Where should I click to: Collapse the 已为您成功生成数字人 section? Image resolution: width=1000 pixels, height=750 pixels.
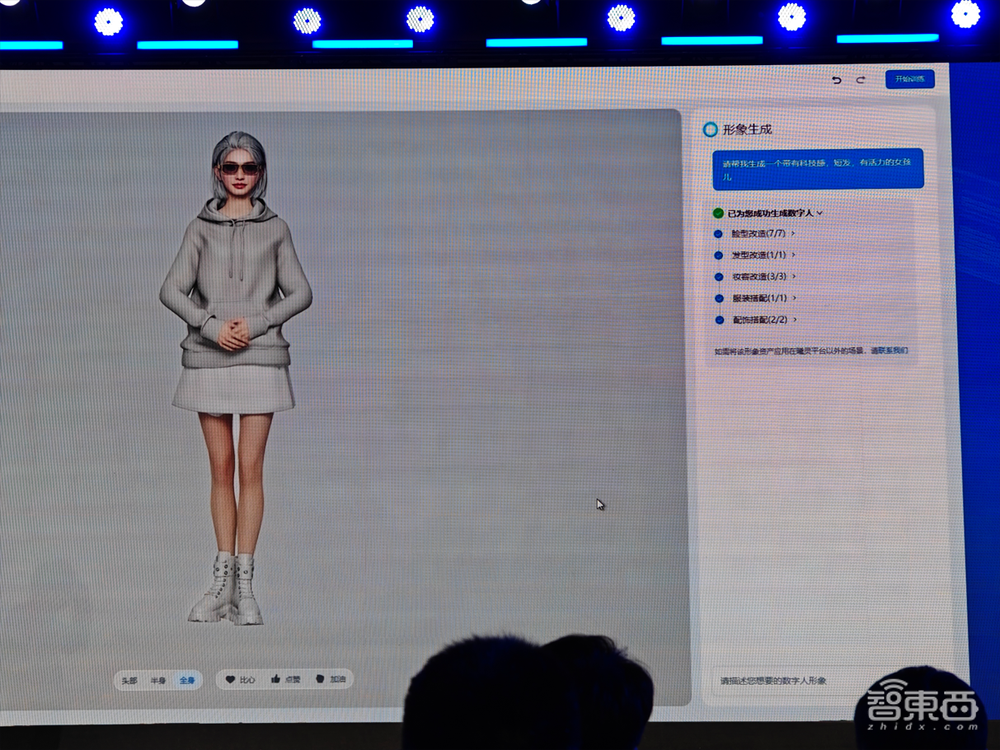[820, 213]
